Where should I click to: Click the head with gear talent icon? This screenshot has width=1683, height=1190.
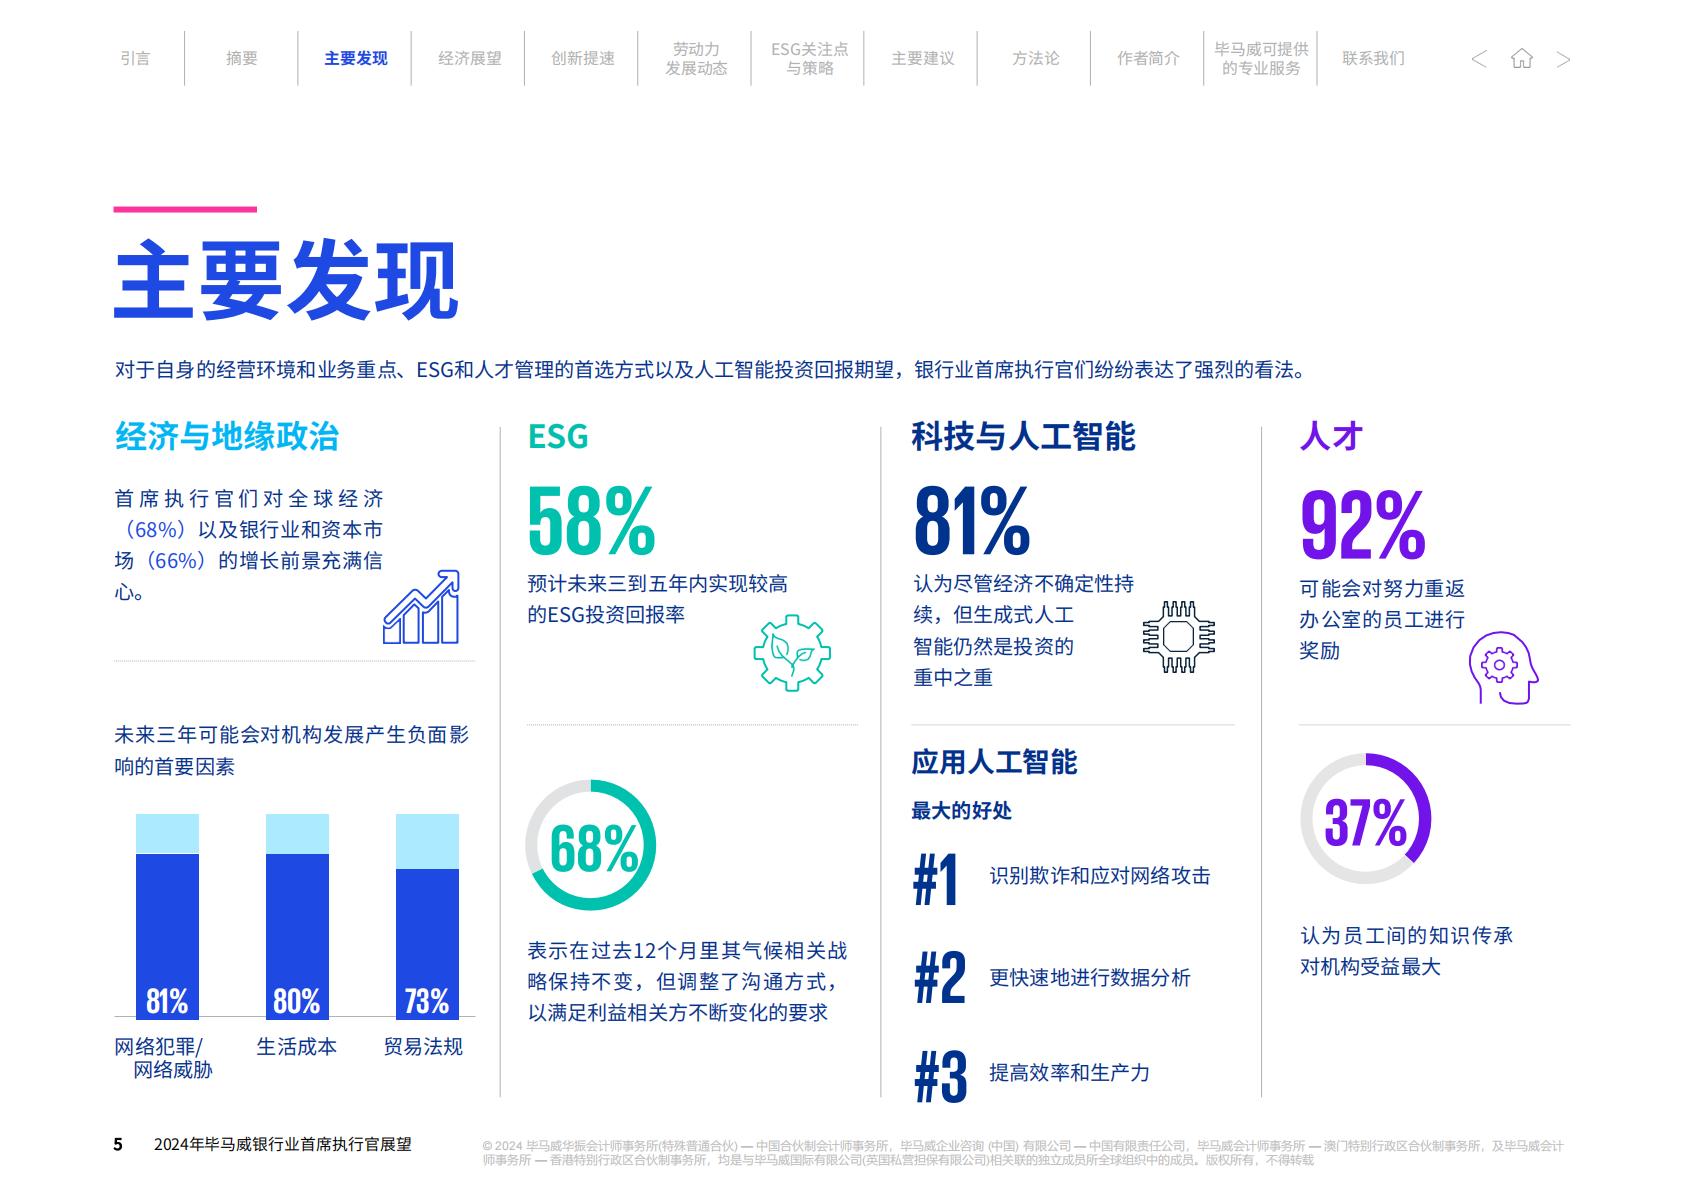point(1503,668)
